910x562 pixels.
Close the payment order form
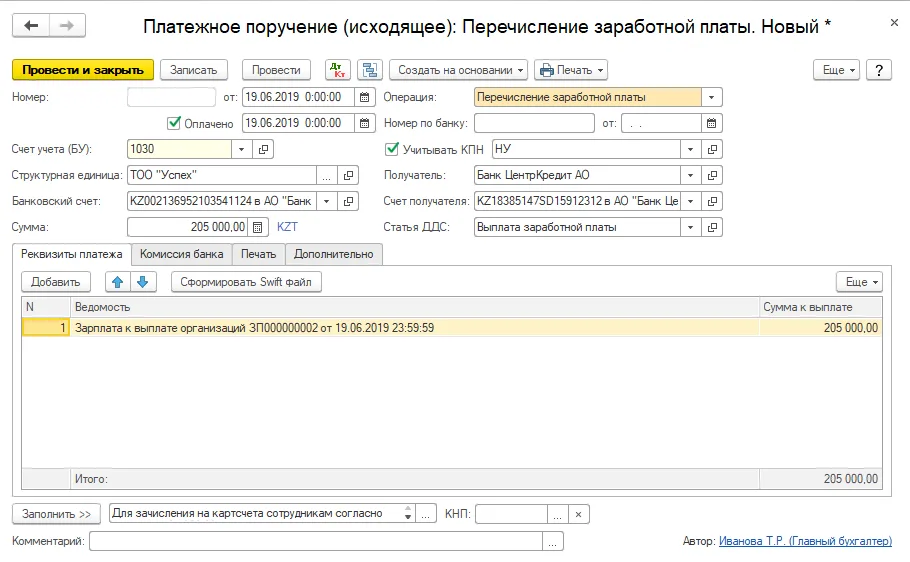[x=894, y=23]
